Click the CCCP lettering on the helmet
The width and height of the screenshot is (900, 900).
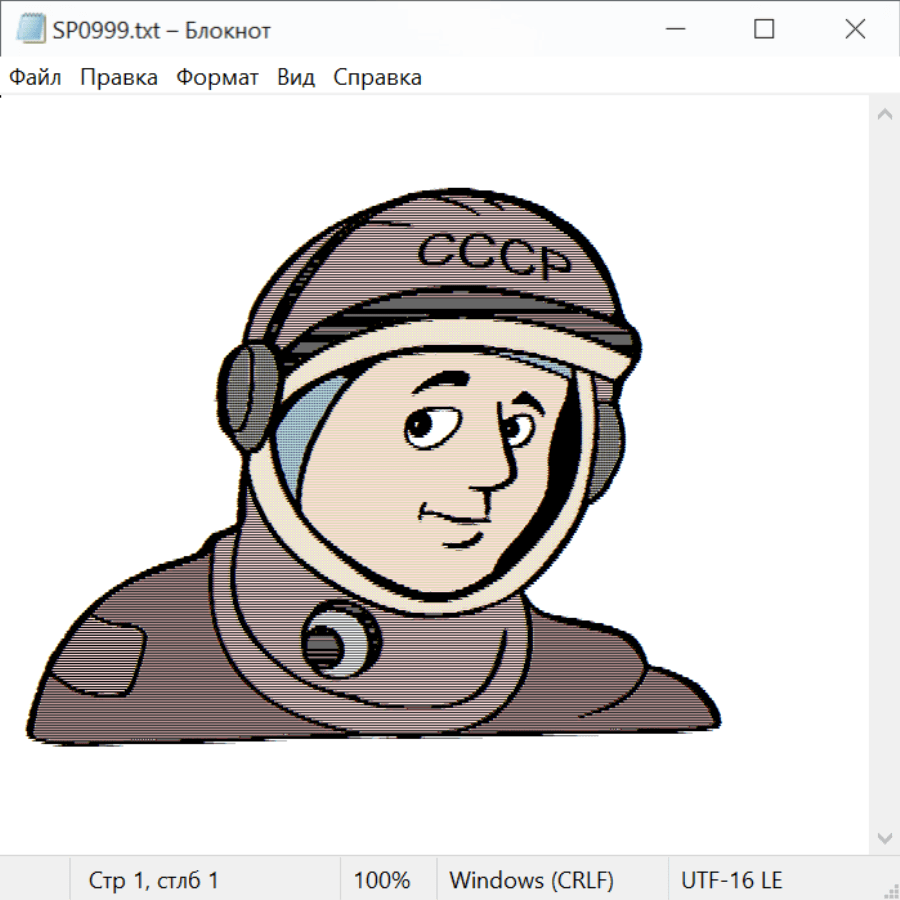pos(493,255)
